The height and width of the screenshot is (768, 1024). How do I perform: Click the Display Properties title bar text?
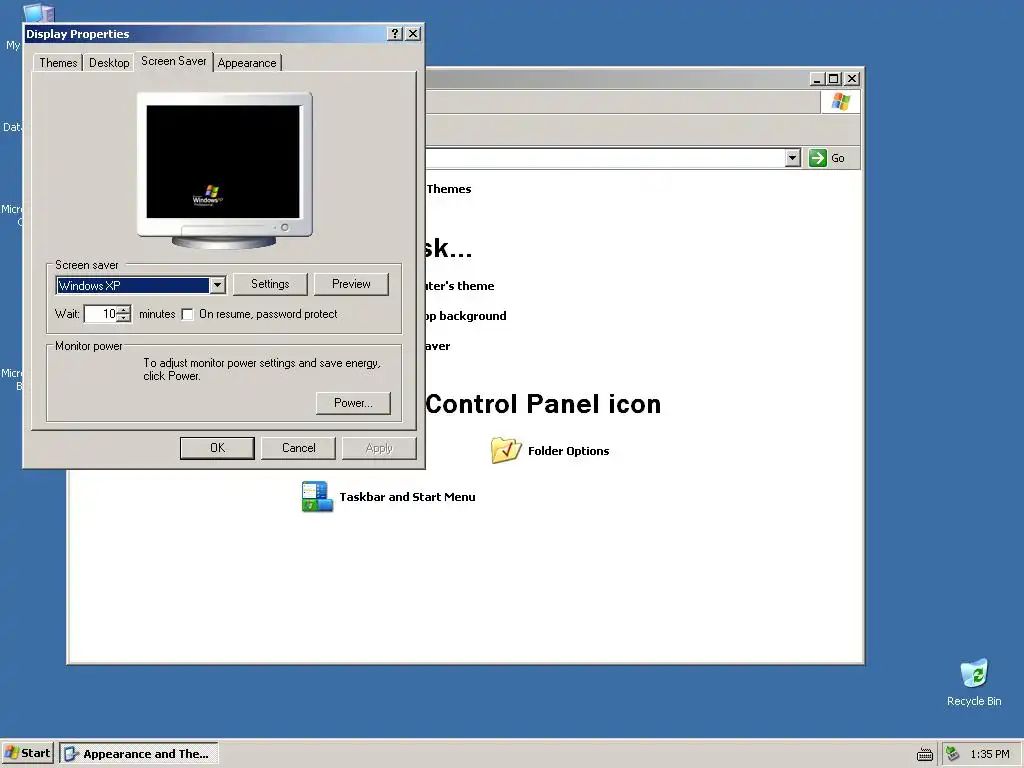tap(78, 34)
